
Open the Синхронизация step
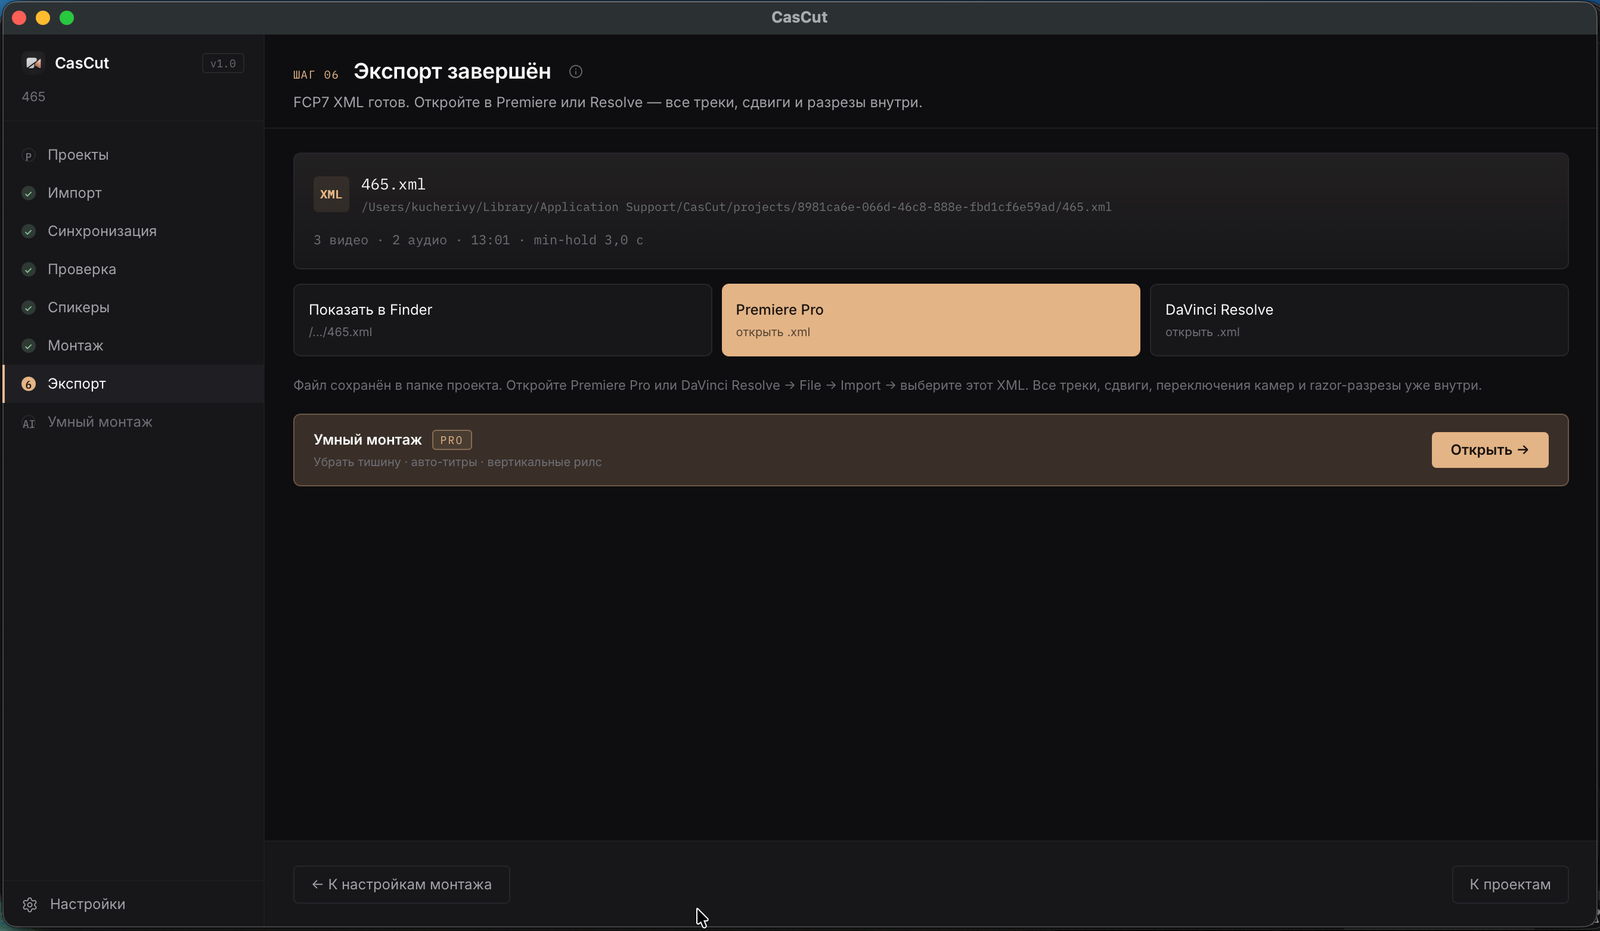point(134,231)
